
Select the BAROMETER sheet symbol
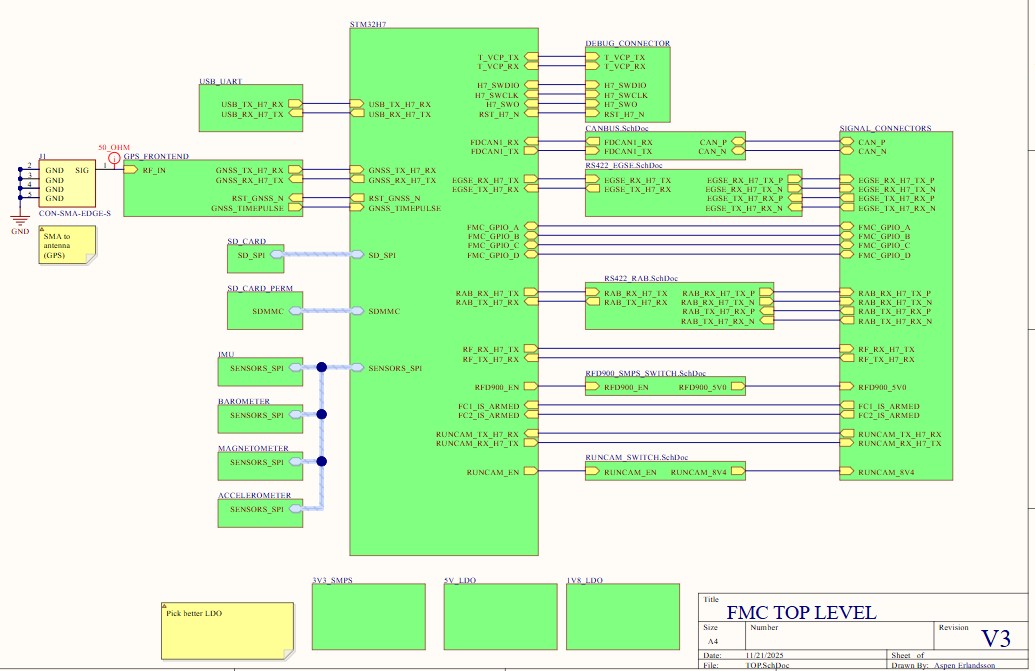258,419
